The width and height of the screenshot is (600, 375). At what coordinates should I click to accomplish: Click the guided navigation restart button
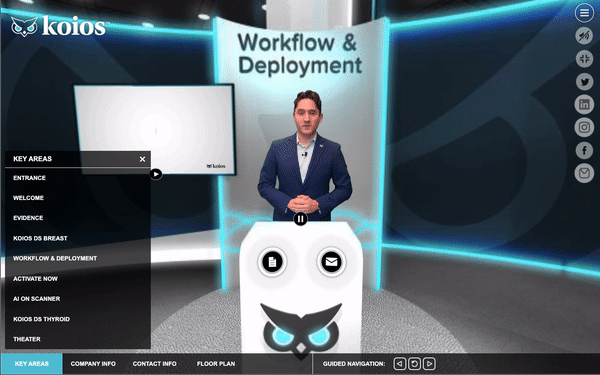click(414, 364)
